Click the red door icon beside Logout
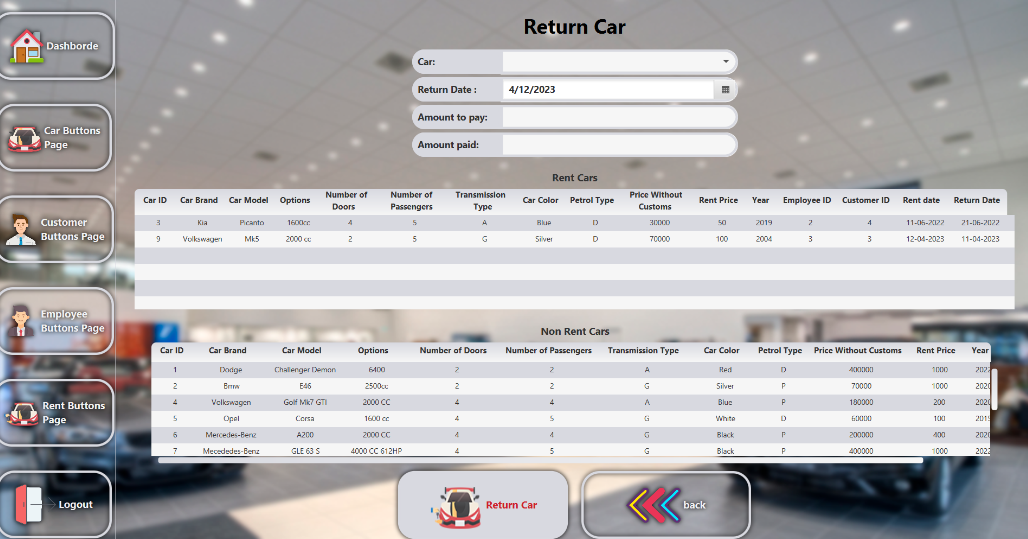The width and height of the screenshot is (1028, 539). pyautogui.click(x=29, y=504)
